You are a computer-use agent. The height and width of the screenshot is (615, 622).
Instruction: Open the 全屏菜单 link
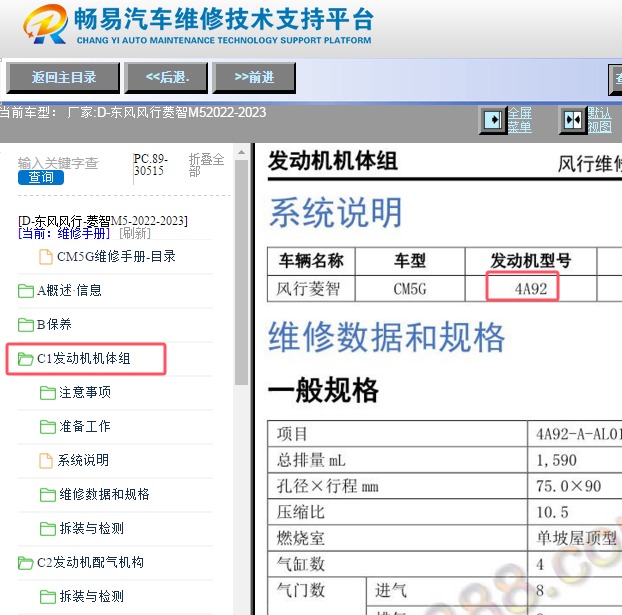(x=520, y=120)
